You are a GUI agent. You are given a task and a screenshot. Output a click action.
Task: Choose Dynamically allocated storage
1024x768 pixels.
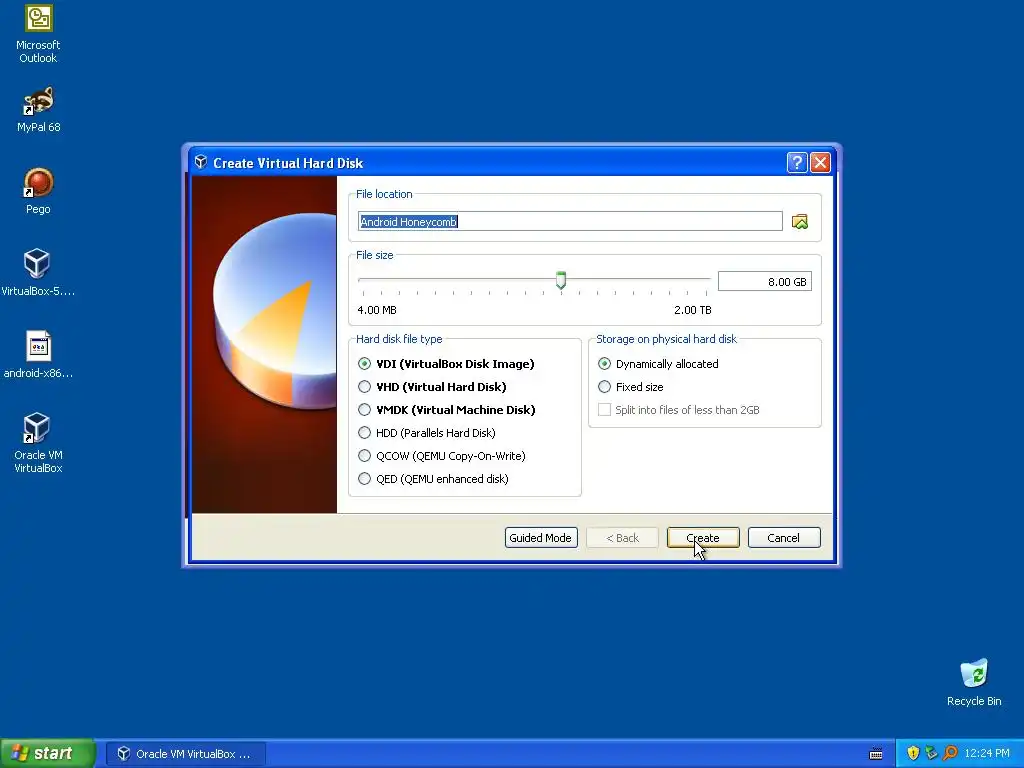658,364
